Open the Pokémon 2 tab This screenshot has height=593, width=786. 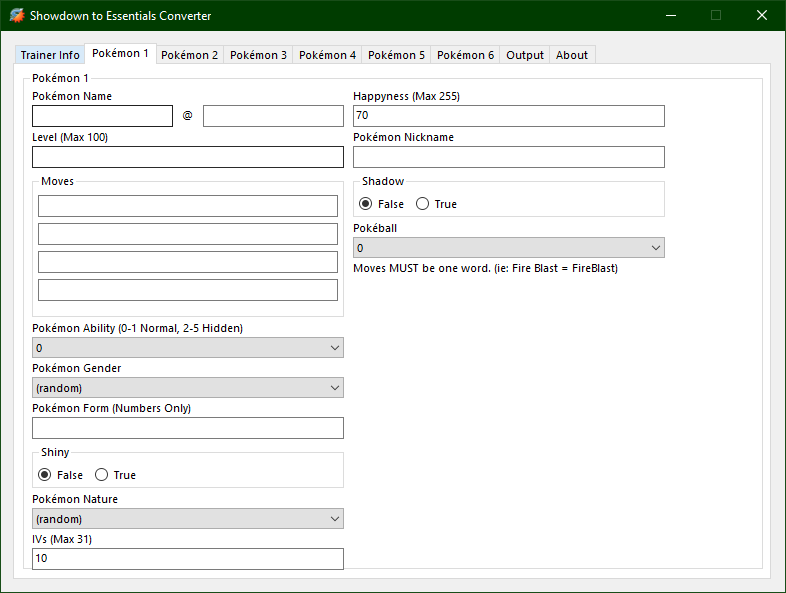tap(189, 55)
